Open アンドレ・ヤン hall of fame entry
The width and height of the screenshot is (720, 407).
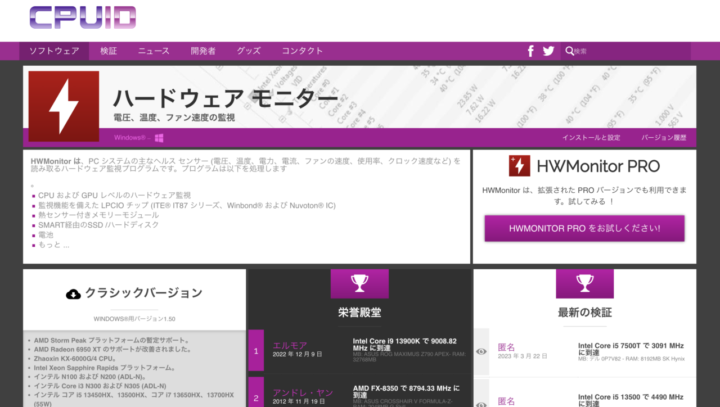pyautogui.click(x=303, y=393)
